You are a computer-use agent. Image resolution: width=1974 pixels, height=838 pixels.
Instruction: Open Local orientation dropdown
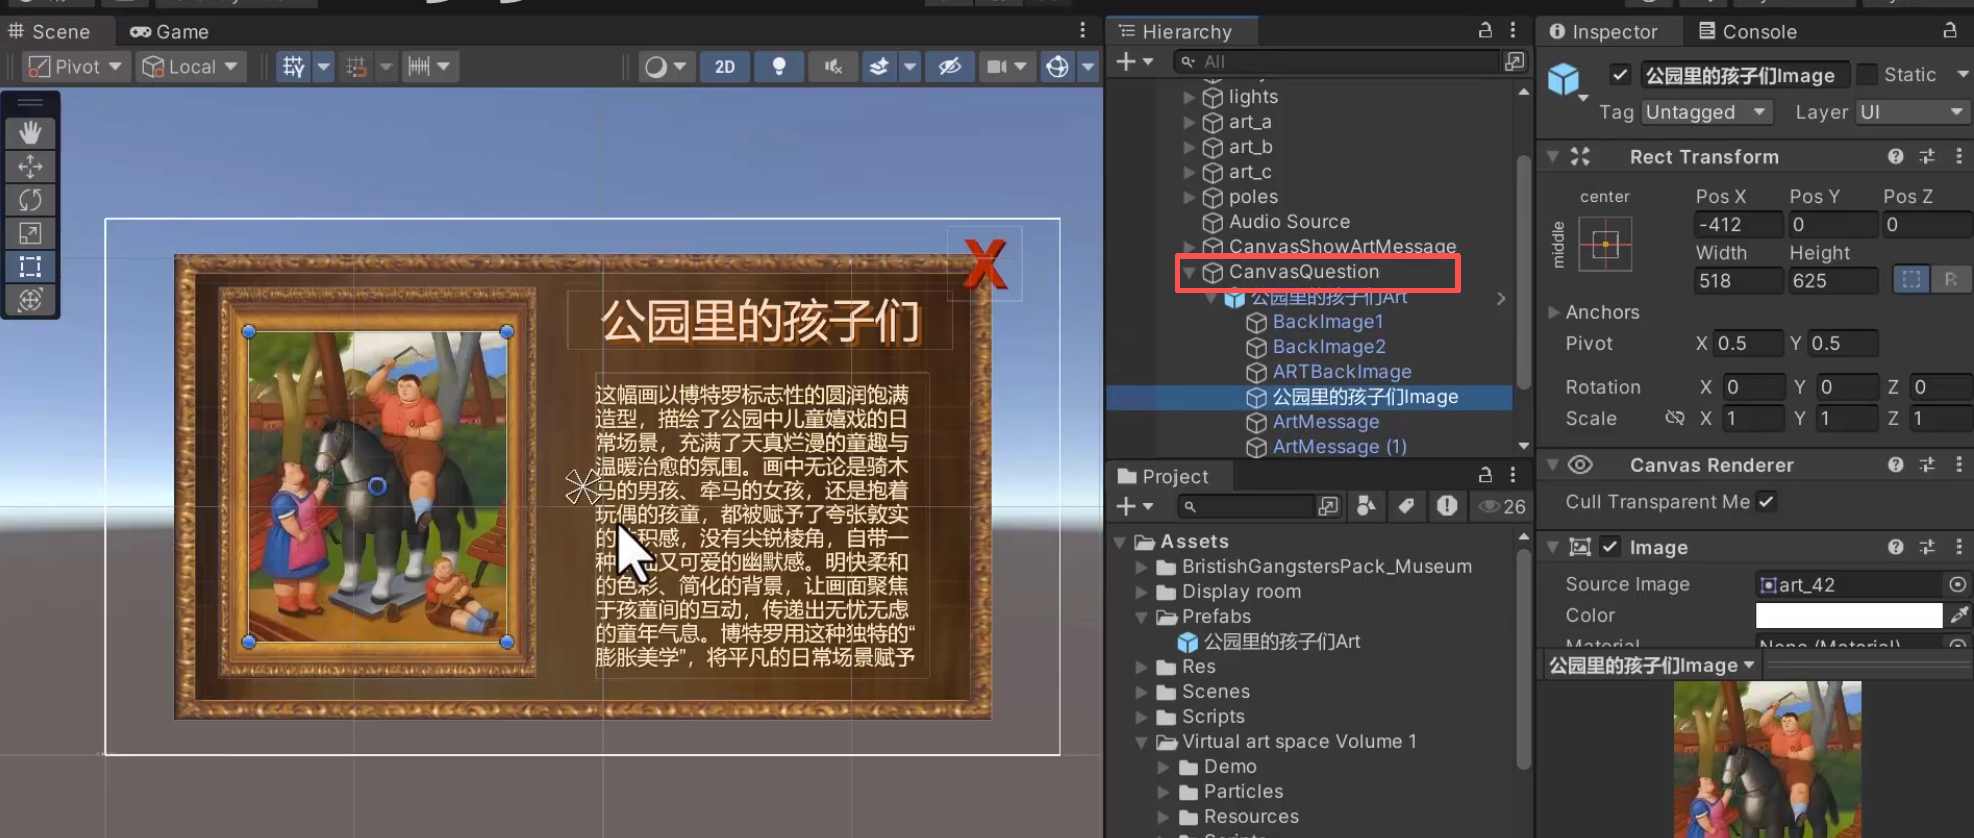192,67
